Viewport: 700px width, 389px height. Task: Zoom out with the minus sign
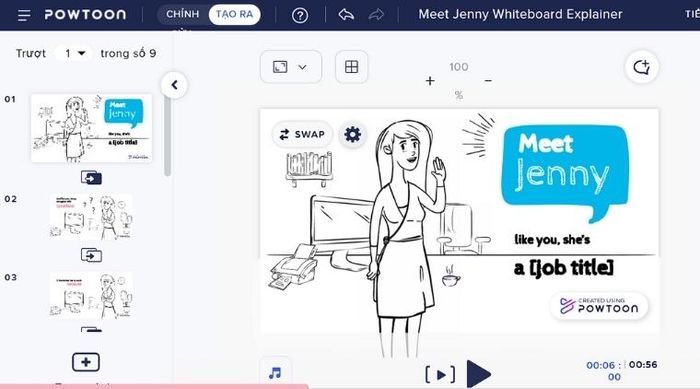click(x=488, y=81)
